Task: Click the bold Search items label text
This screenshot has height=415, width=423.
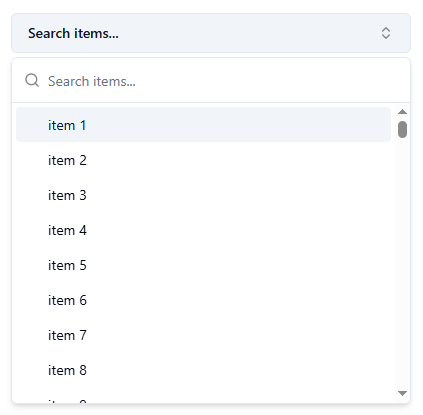Action: click(x=73, y=33)
